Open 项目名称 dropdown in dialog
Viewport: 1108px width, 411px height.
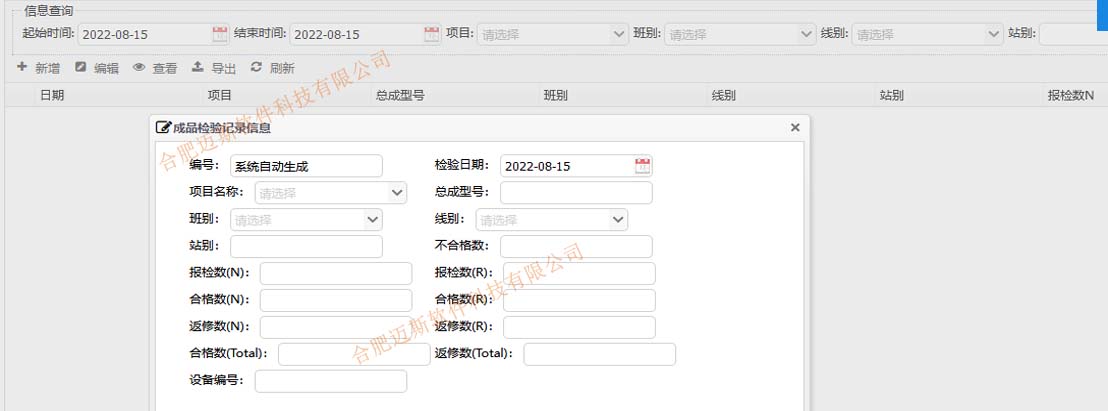pos(397,193)
